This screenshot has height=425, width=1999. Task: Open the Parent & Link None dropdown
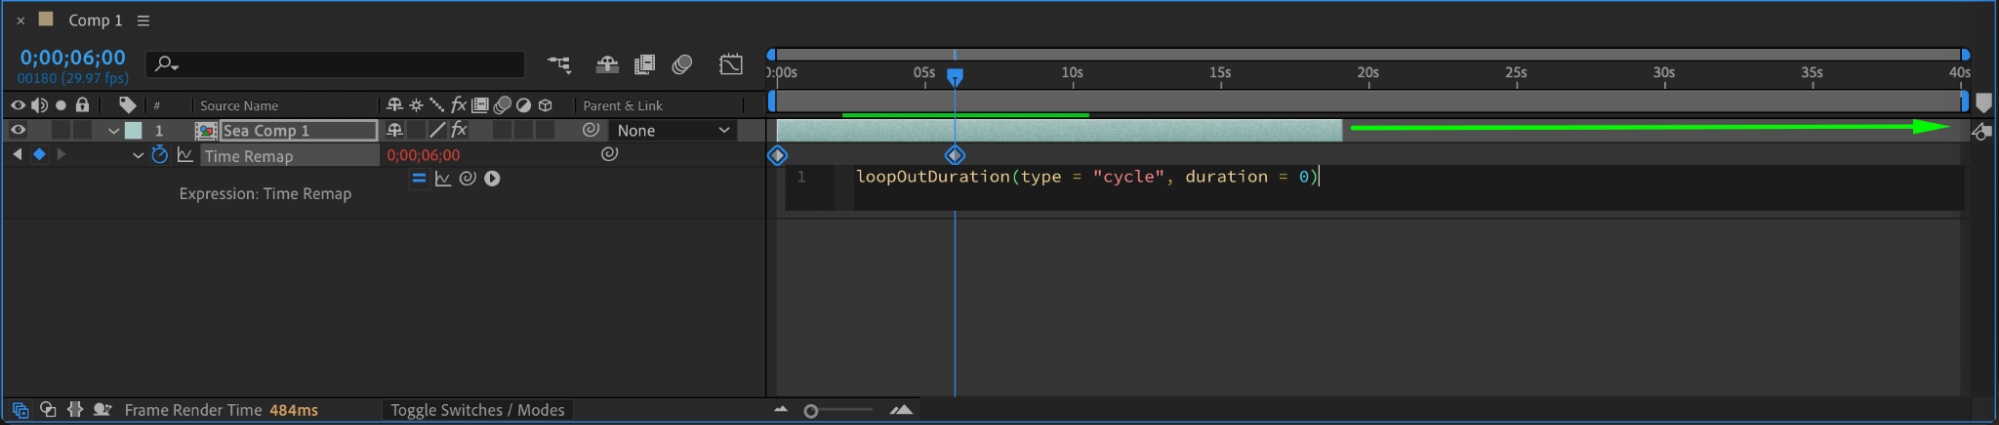click(673, 131)
